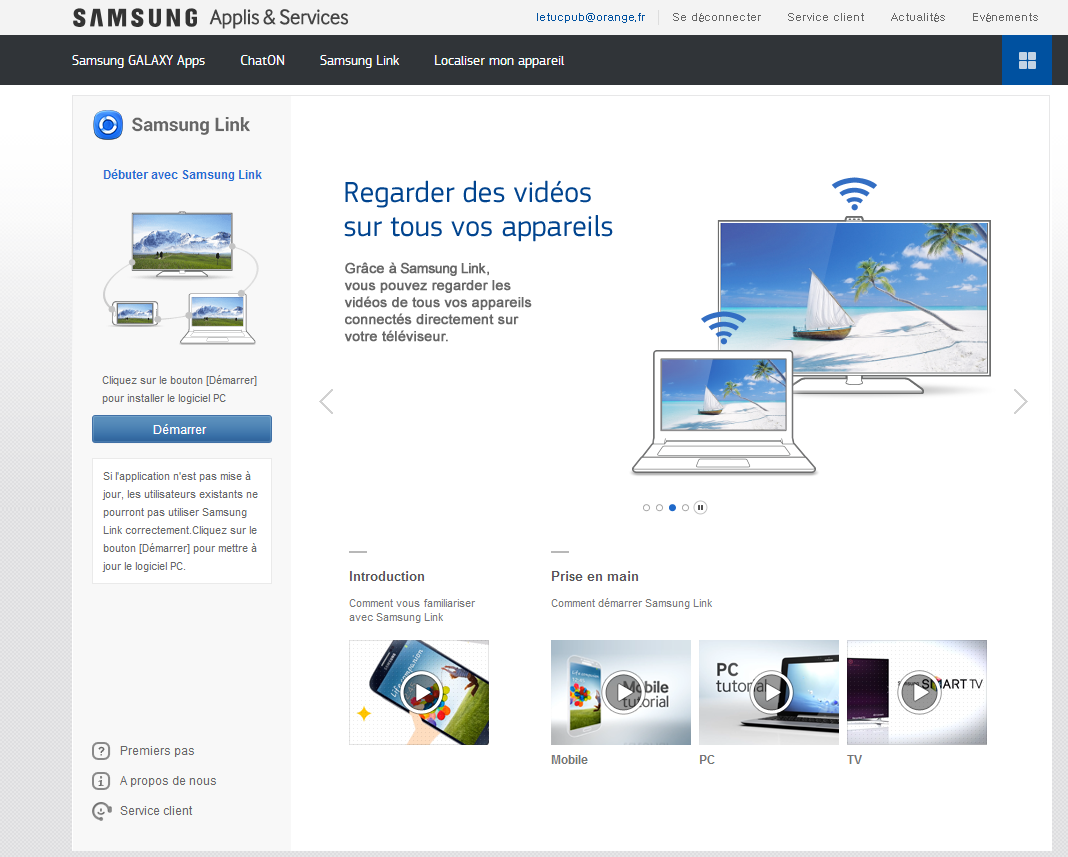Image resolution: width=1068 pixels, height=857 pixels.
Task: Go to previous carousel slide arrow
Action: tap(326, 401)
